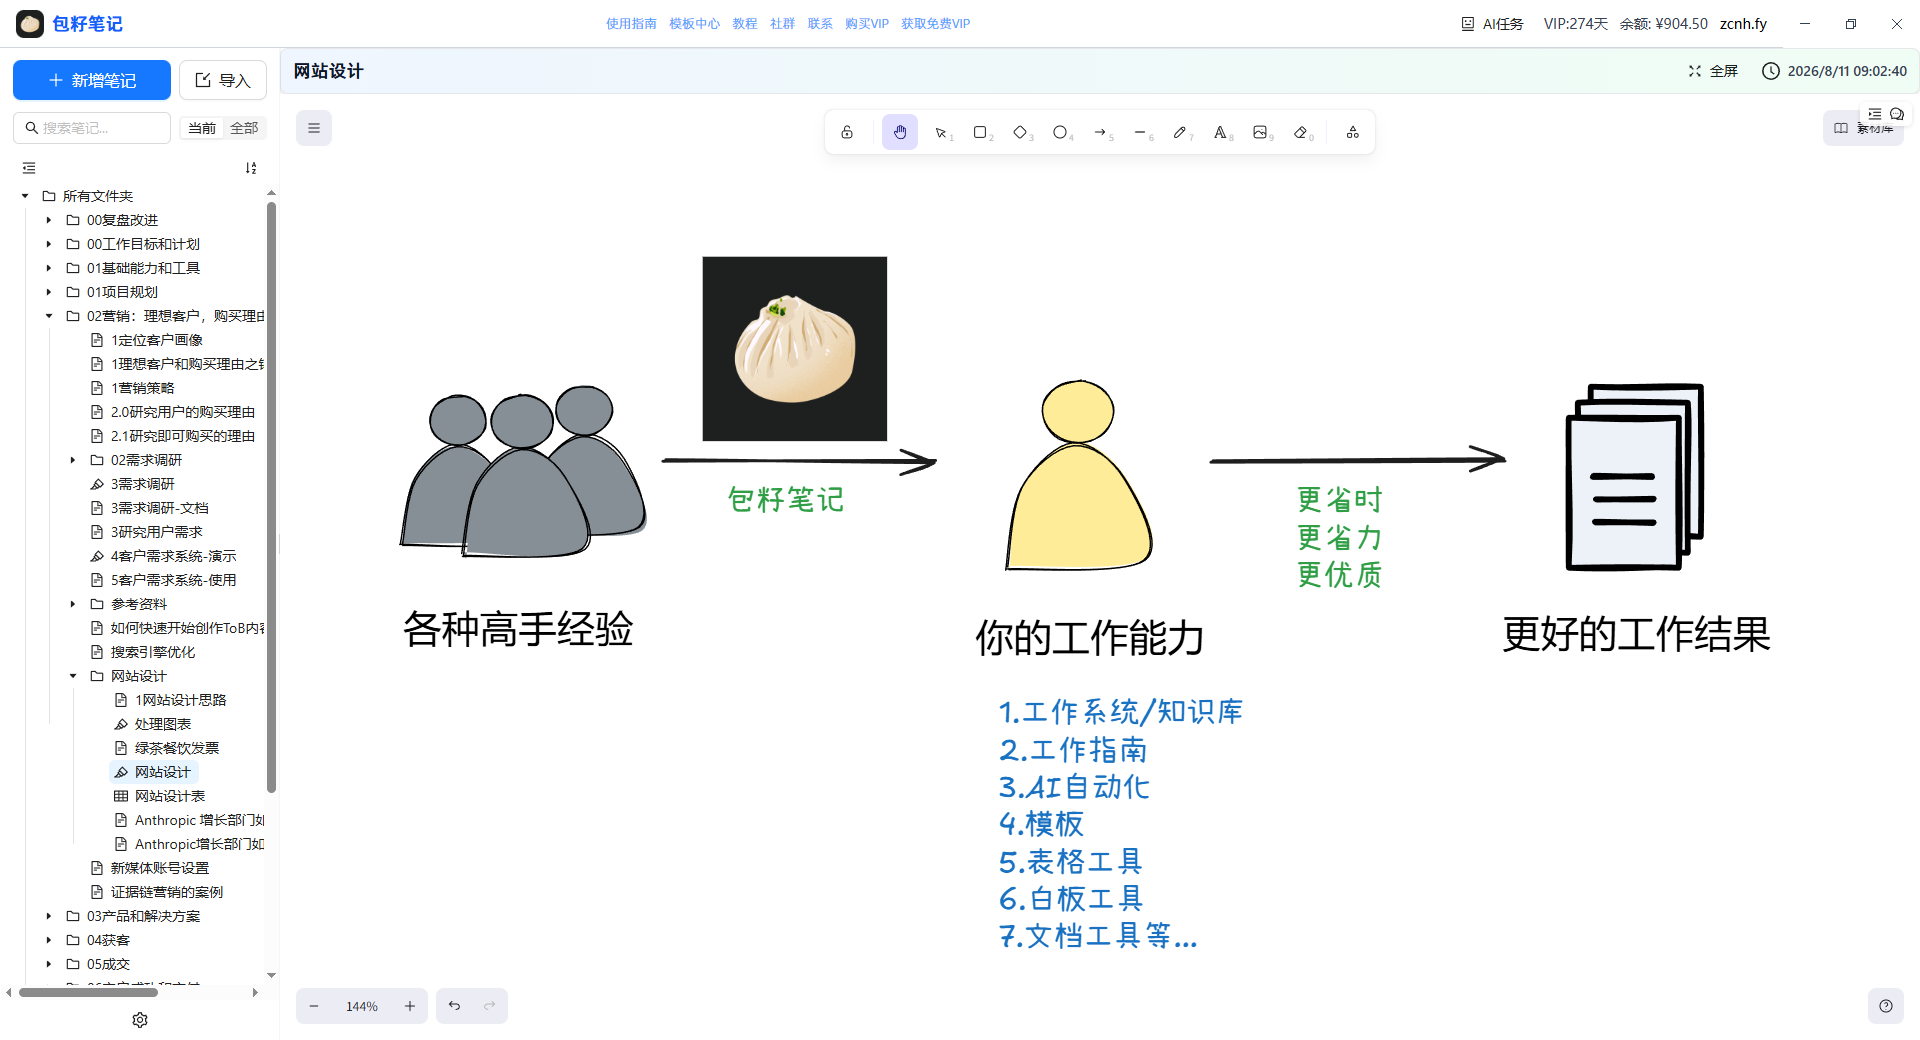The width and height of the screenshot is (1920, 1040).
Task: Switch to 全屏 fullscreen mode
Action: pos(1714,71)
